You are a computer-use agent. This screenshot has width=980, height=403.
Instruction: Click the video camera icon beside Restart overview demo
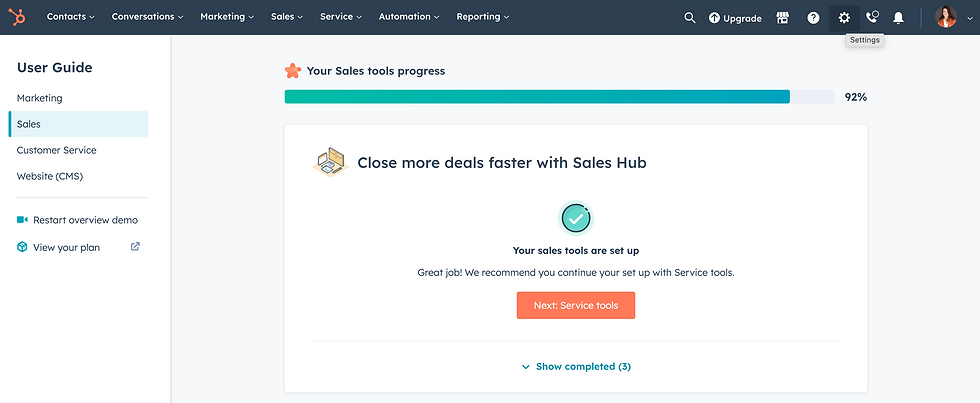pos(22,220)
